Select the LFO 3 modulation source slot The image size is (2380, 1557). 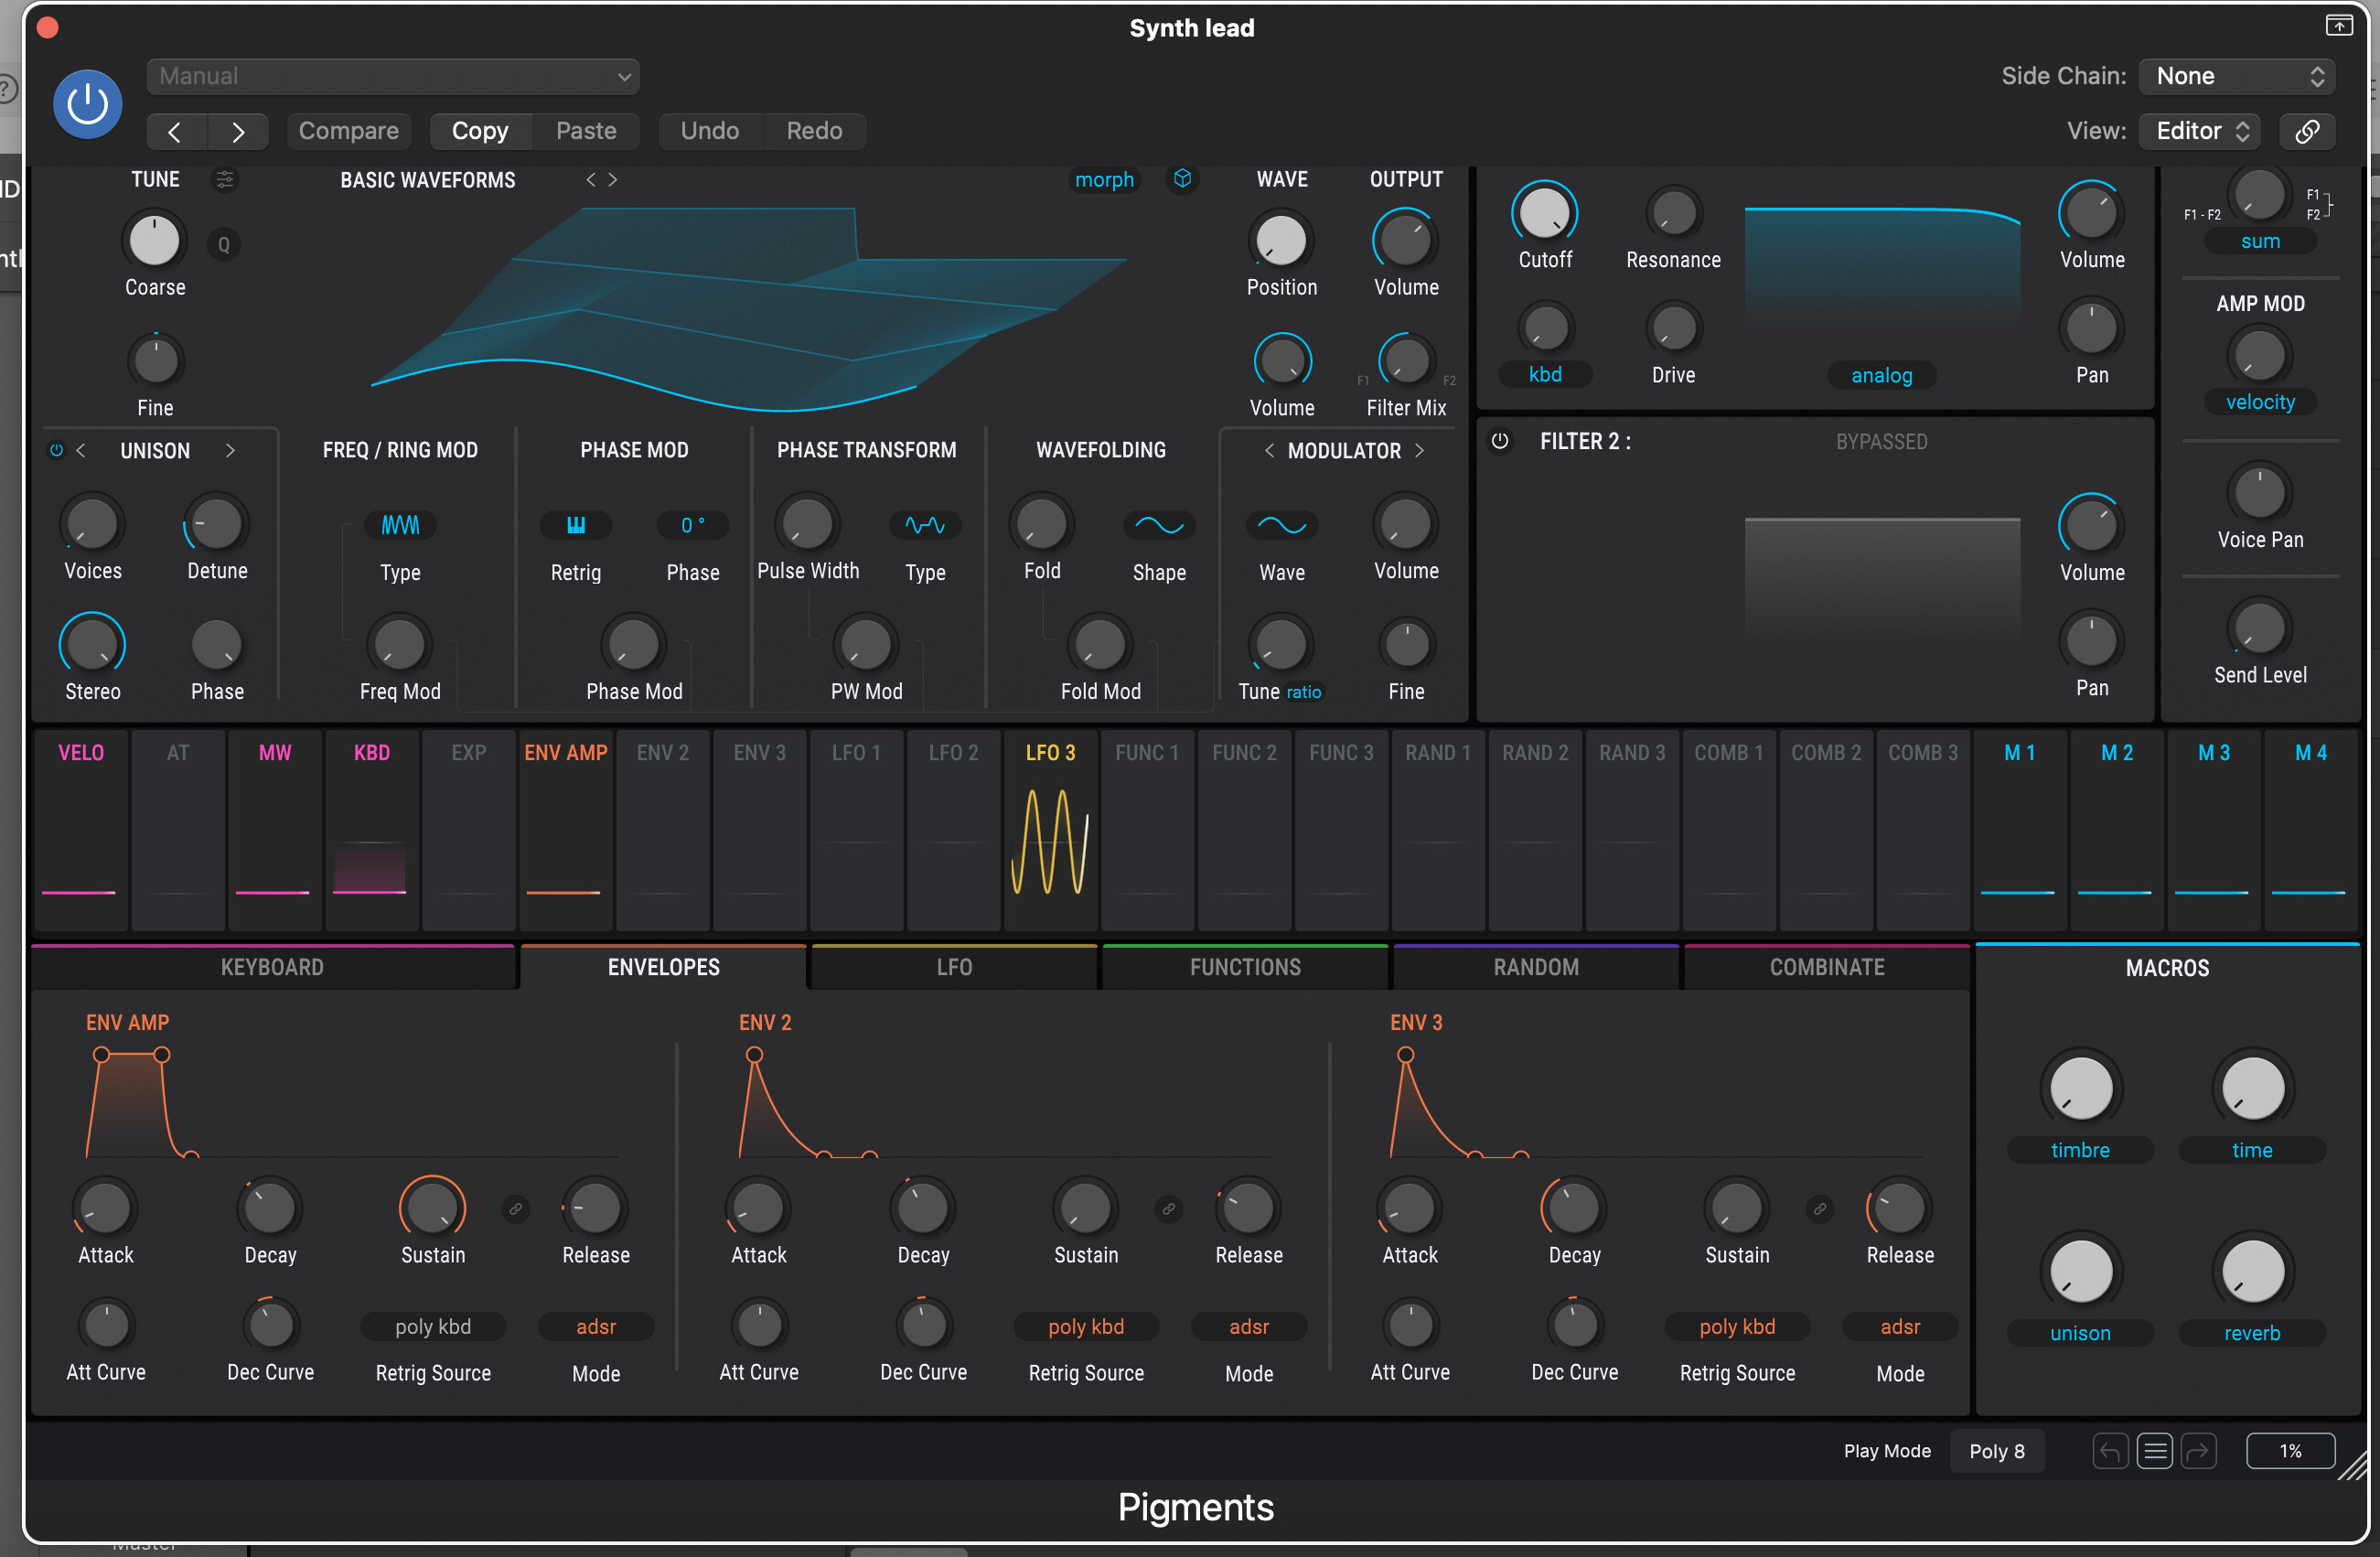[x=1050, y=830]
